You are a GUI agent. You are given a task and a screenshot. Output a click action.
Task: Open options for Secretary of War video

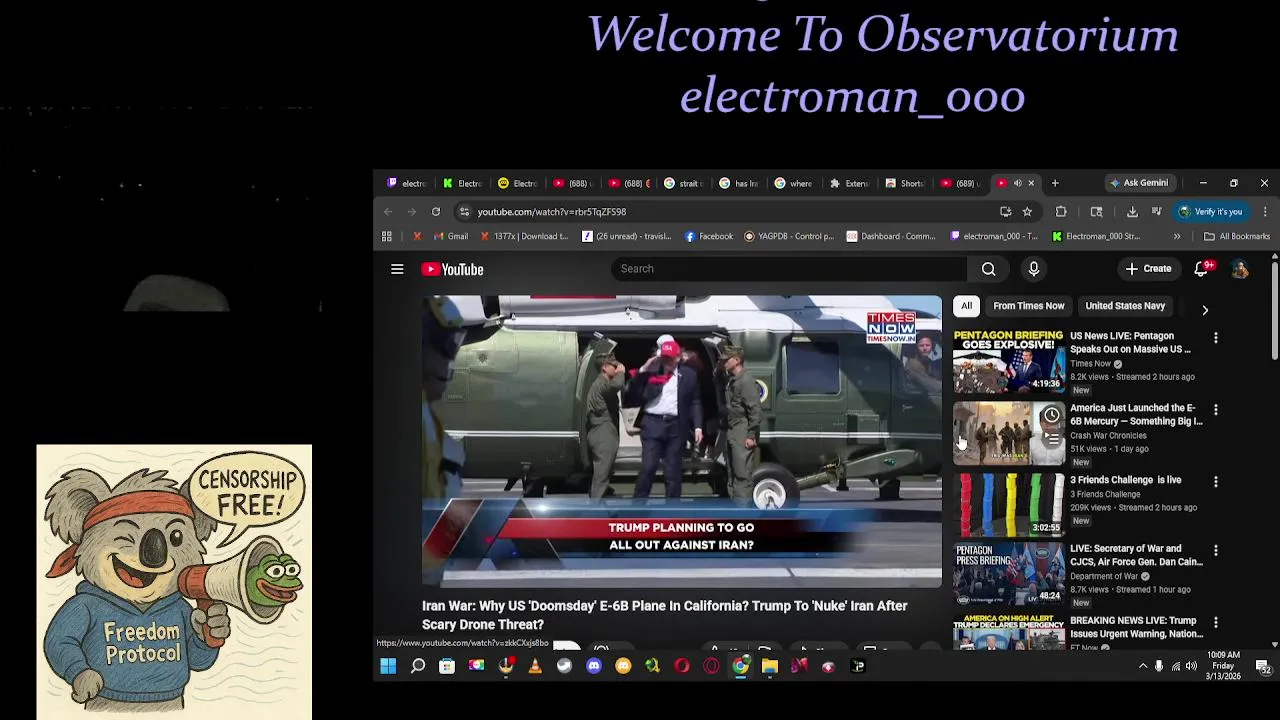click(1216, 550)
